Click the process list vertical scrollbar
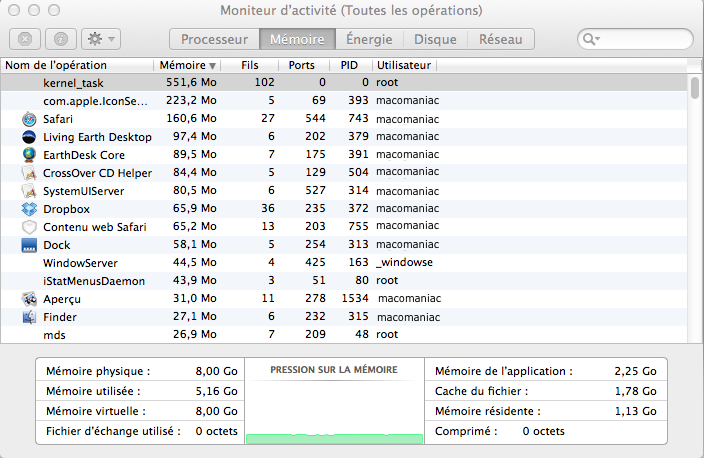704x458 pixels. tap(695, 88)
